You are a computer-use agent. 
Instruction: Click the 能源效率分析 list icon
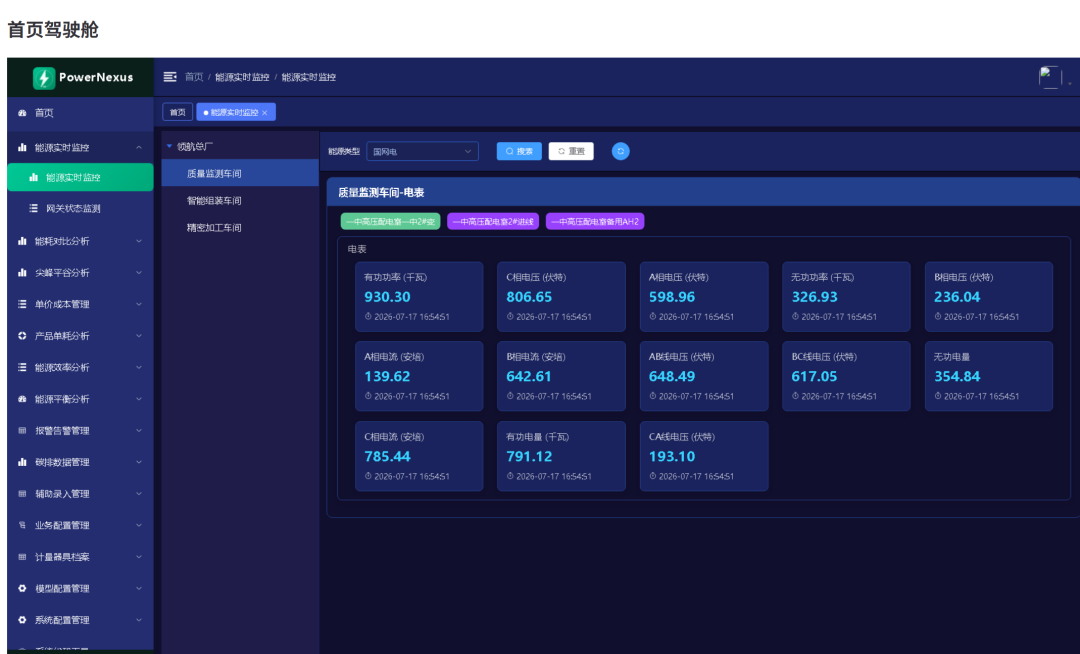point(22,368)
